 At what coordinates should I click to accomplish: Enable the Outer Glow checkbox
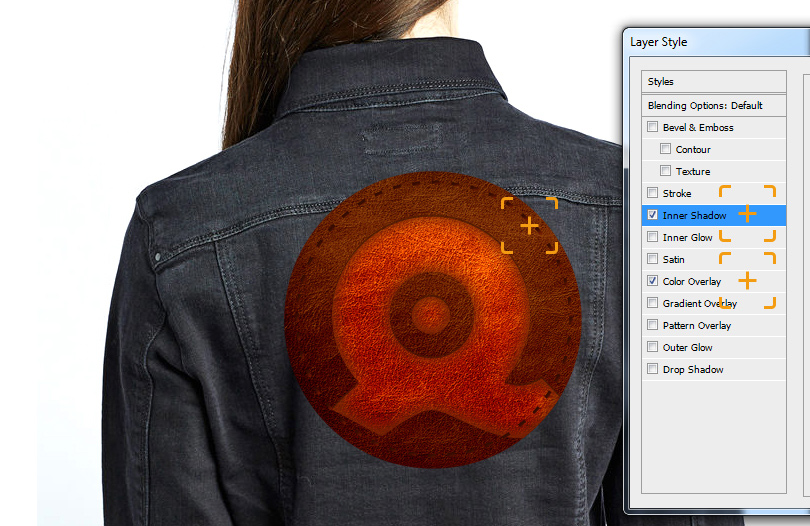652,346
